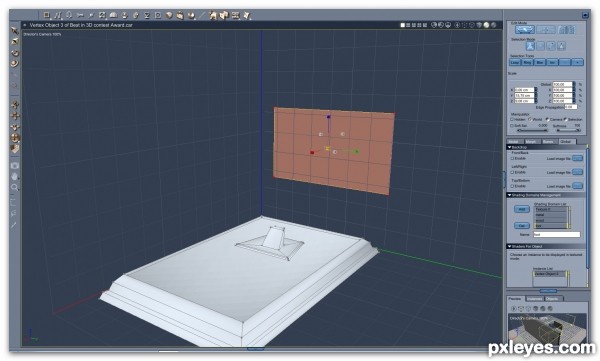This screenshot has width=600, height=361.
Task: Click the plus selection tool button
Action: pyautogui.click(x=577, y=62)
